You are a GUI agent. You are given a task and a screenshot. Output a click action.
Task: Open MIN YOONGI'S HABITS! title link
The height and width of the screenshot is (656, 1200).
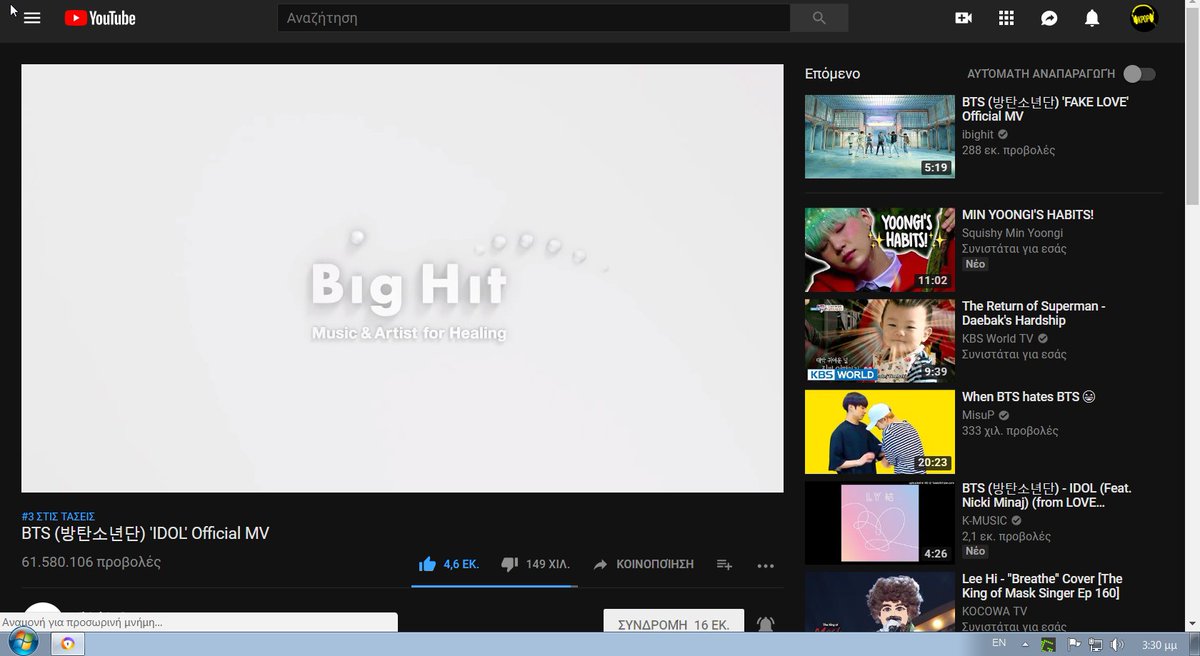click(x=1028, y=215)
